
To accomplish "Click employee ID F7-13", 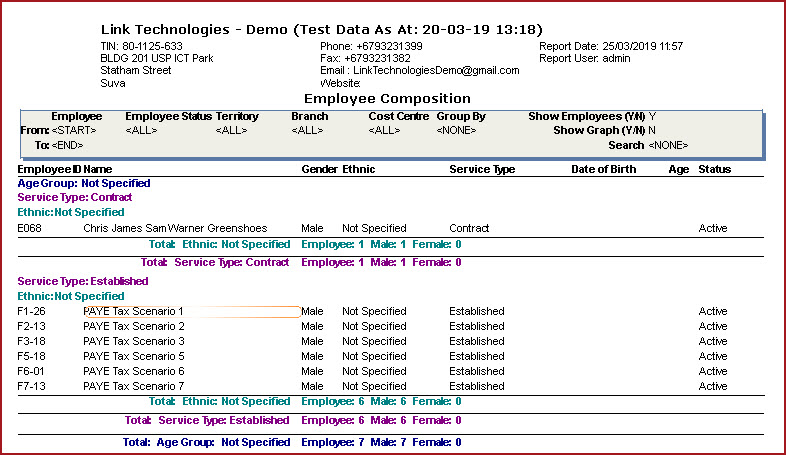I will point(31,387).
